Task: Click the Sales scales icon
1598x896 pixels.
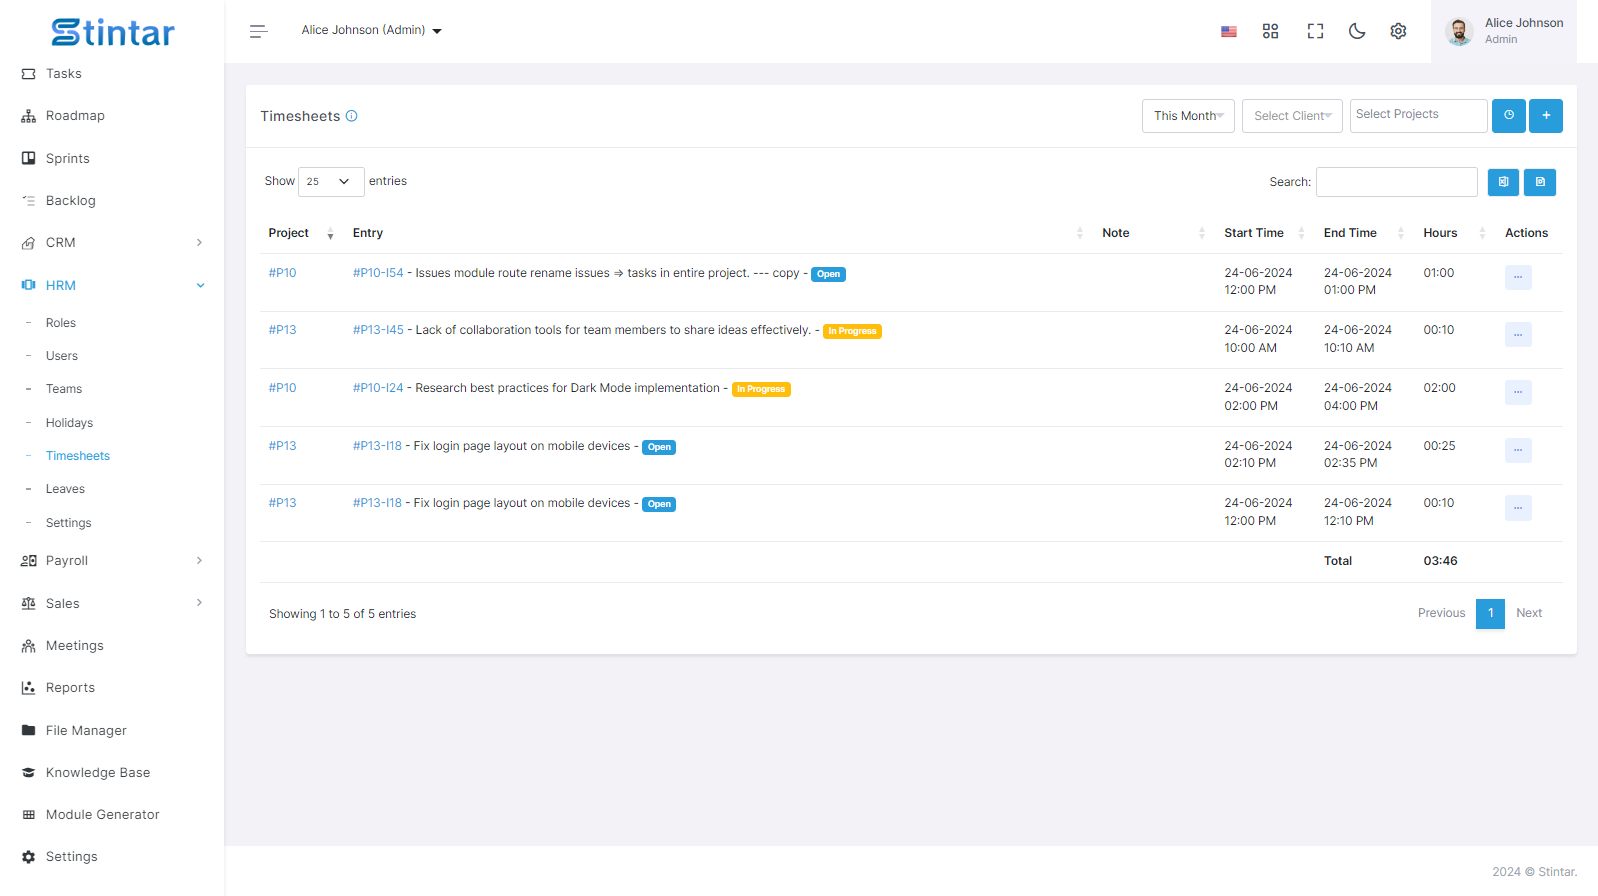Action: 28,603
